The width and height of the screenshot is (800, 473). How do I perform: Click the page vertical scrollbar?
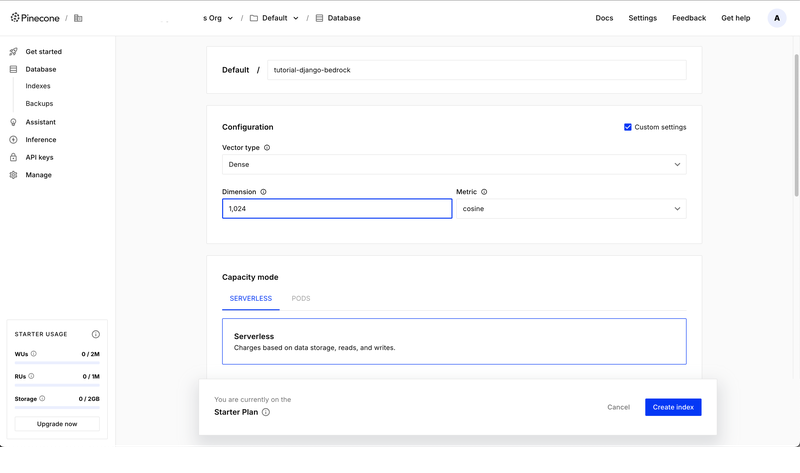[796, 125]
